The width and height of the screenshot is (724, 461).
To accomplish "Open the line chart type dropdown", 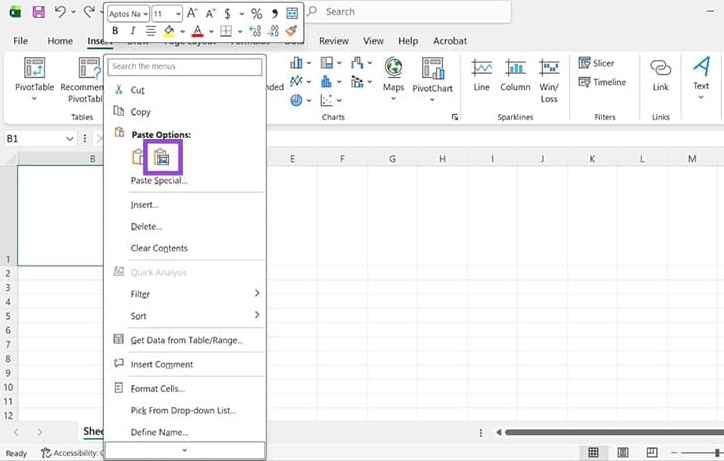I will [x=309, y=82].
